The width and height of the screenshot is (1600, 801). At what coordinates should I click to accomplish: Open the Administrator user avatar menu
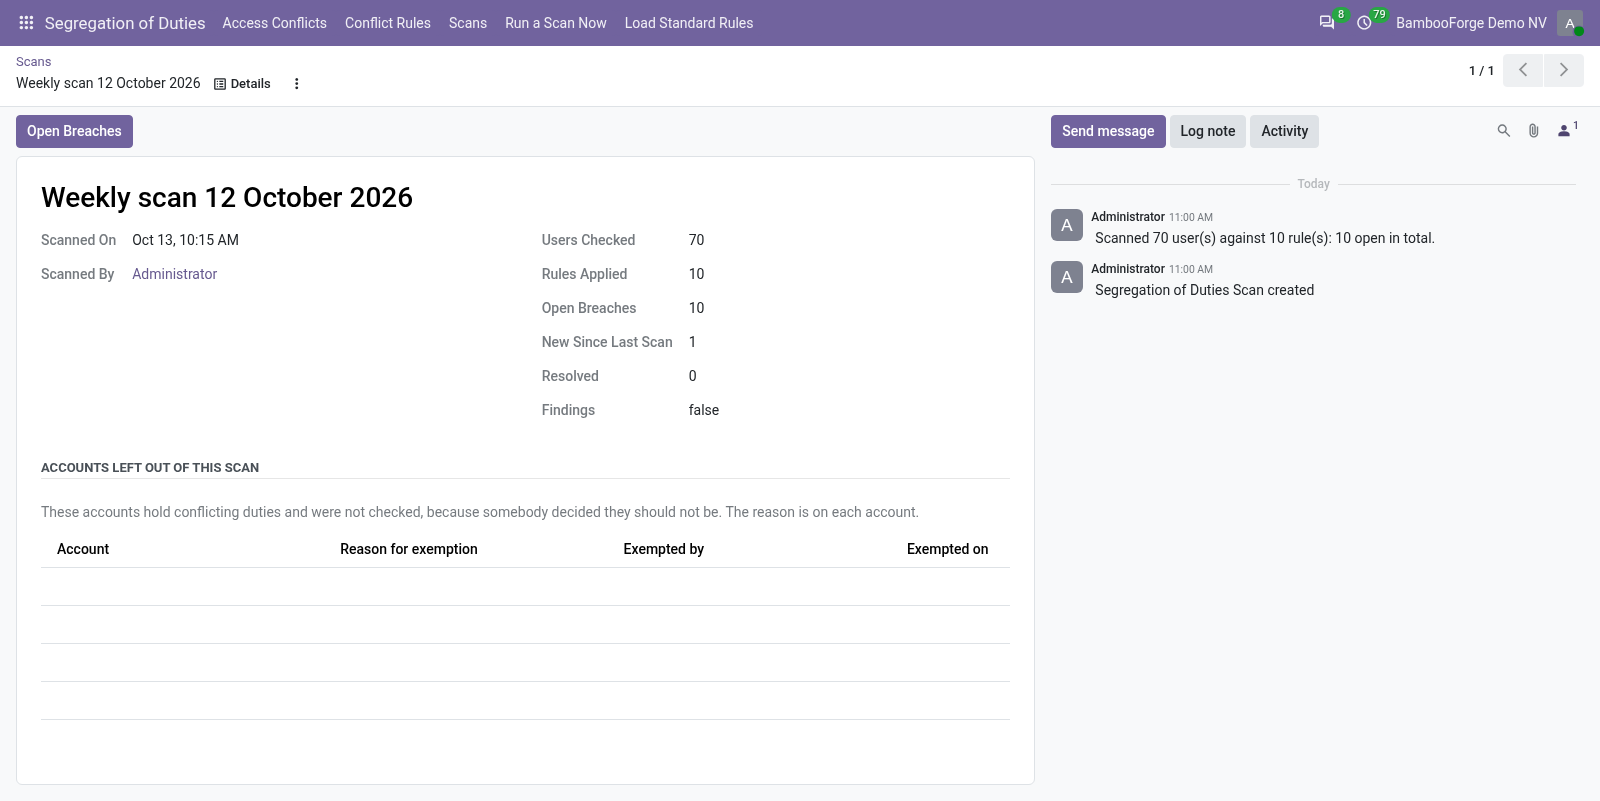click(x=1570, y=23)
